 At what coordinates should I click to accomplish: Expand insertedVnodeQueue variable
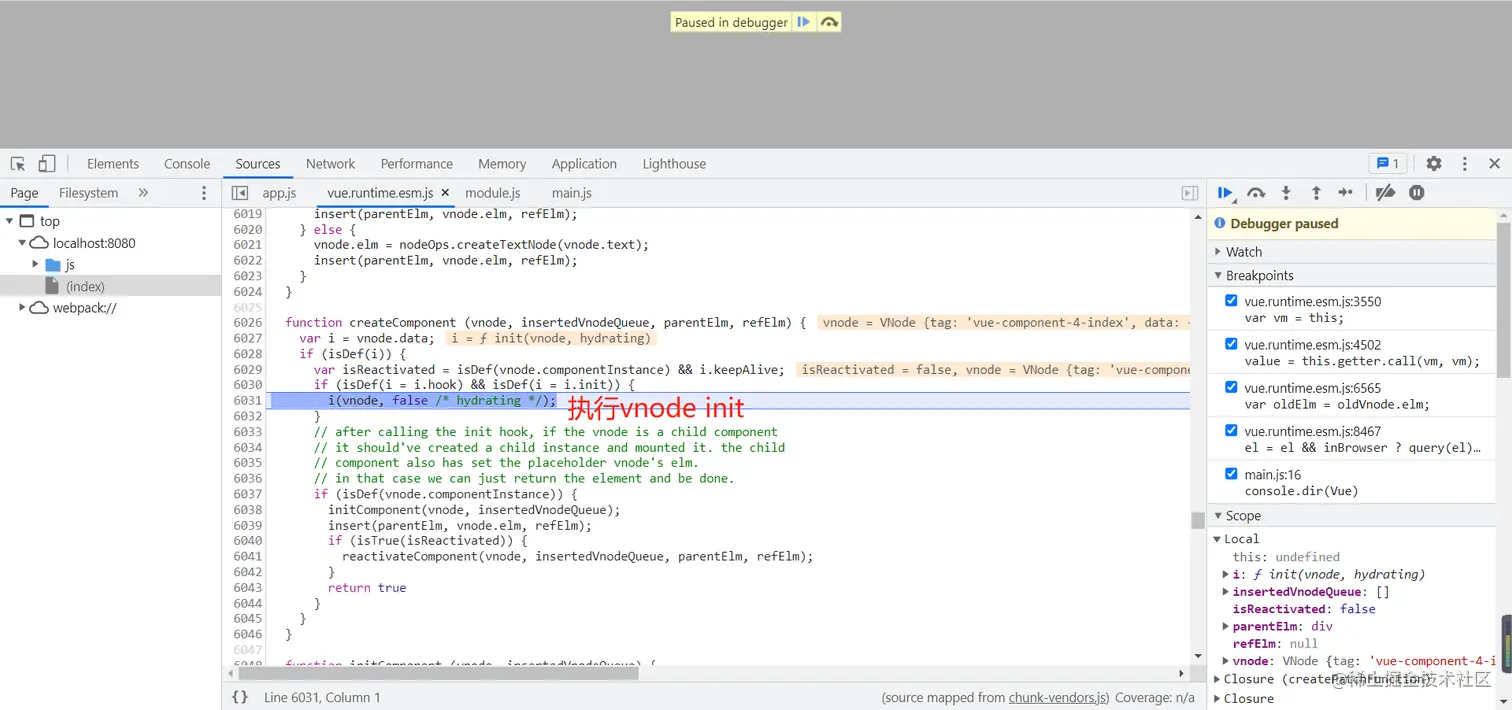coord(1226,591)
